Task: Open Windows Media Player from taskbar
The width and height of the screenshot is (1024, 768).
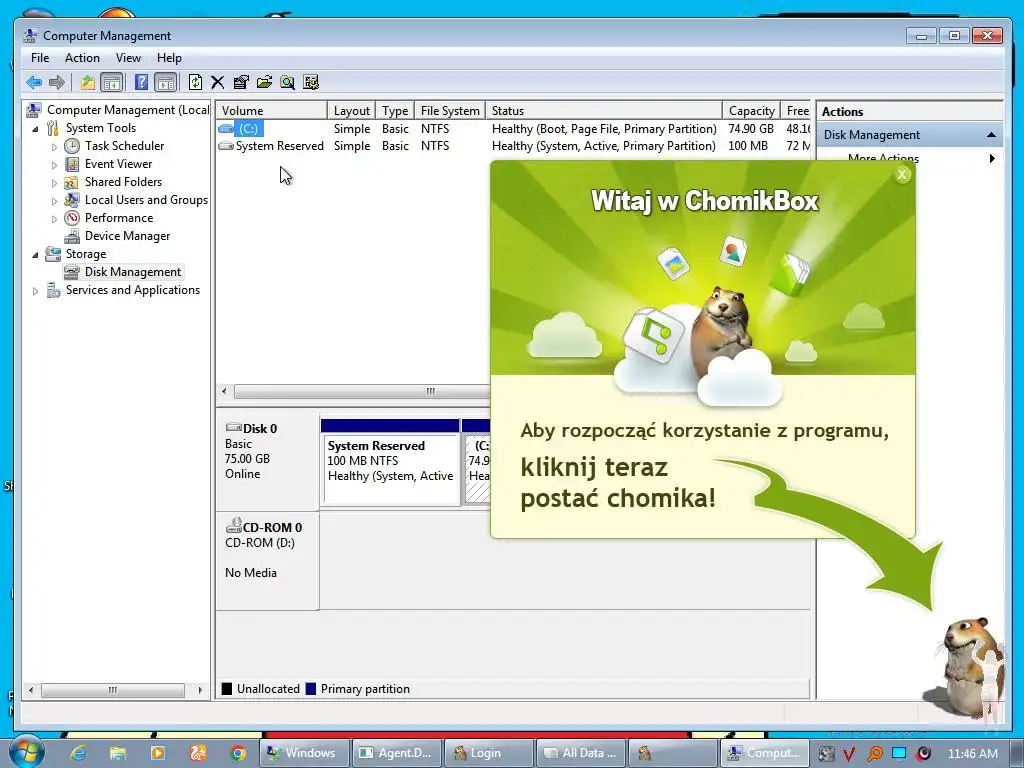Action: 157,753
